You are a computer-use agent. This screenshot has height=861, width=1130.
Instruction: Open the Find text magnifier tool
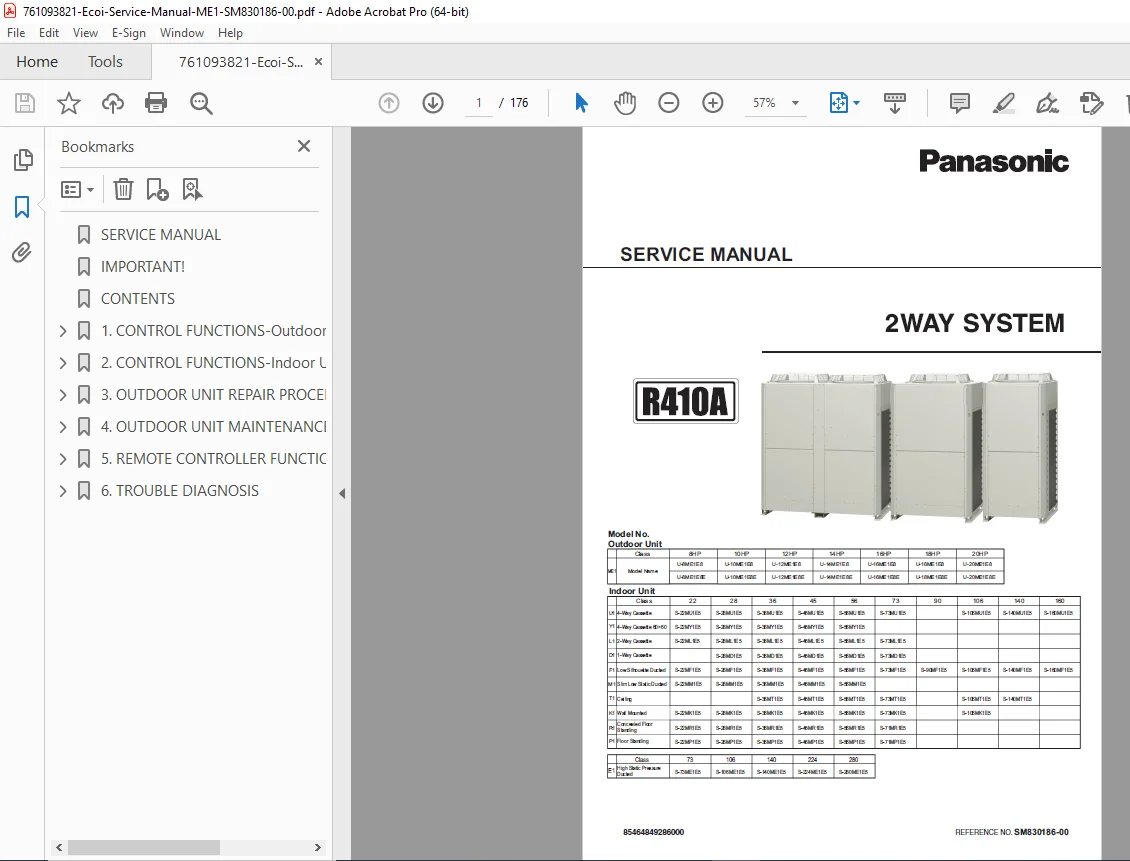(201, 103)
